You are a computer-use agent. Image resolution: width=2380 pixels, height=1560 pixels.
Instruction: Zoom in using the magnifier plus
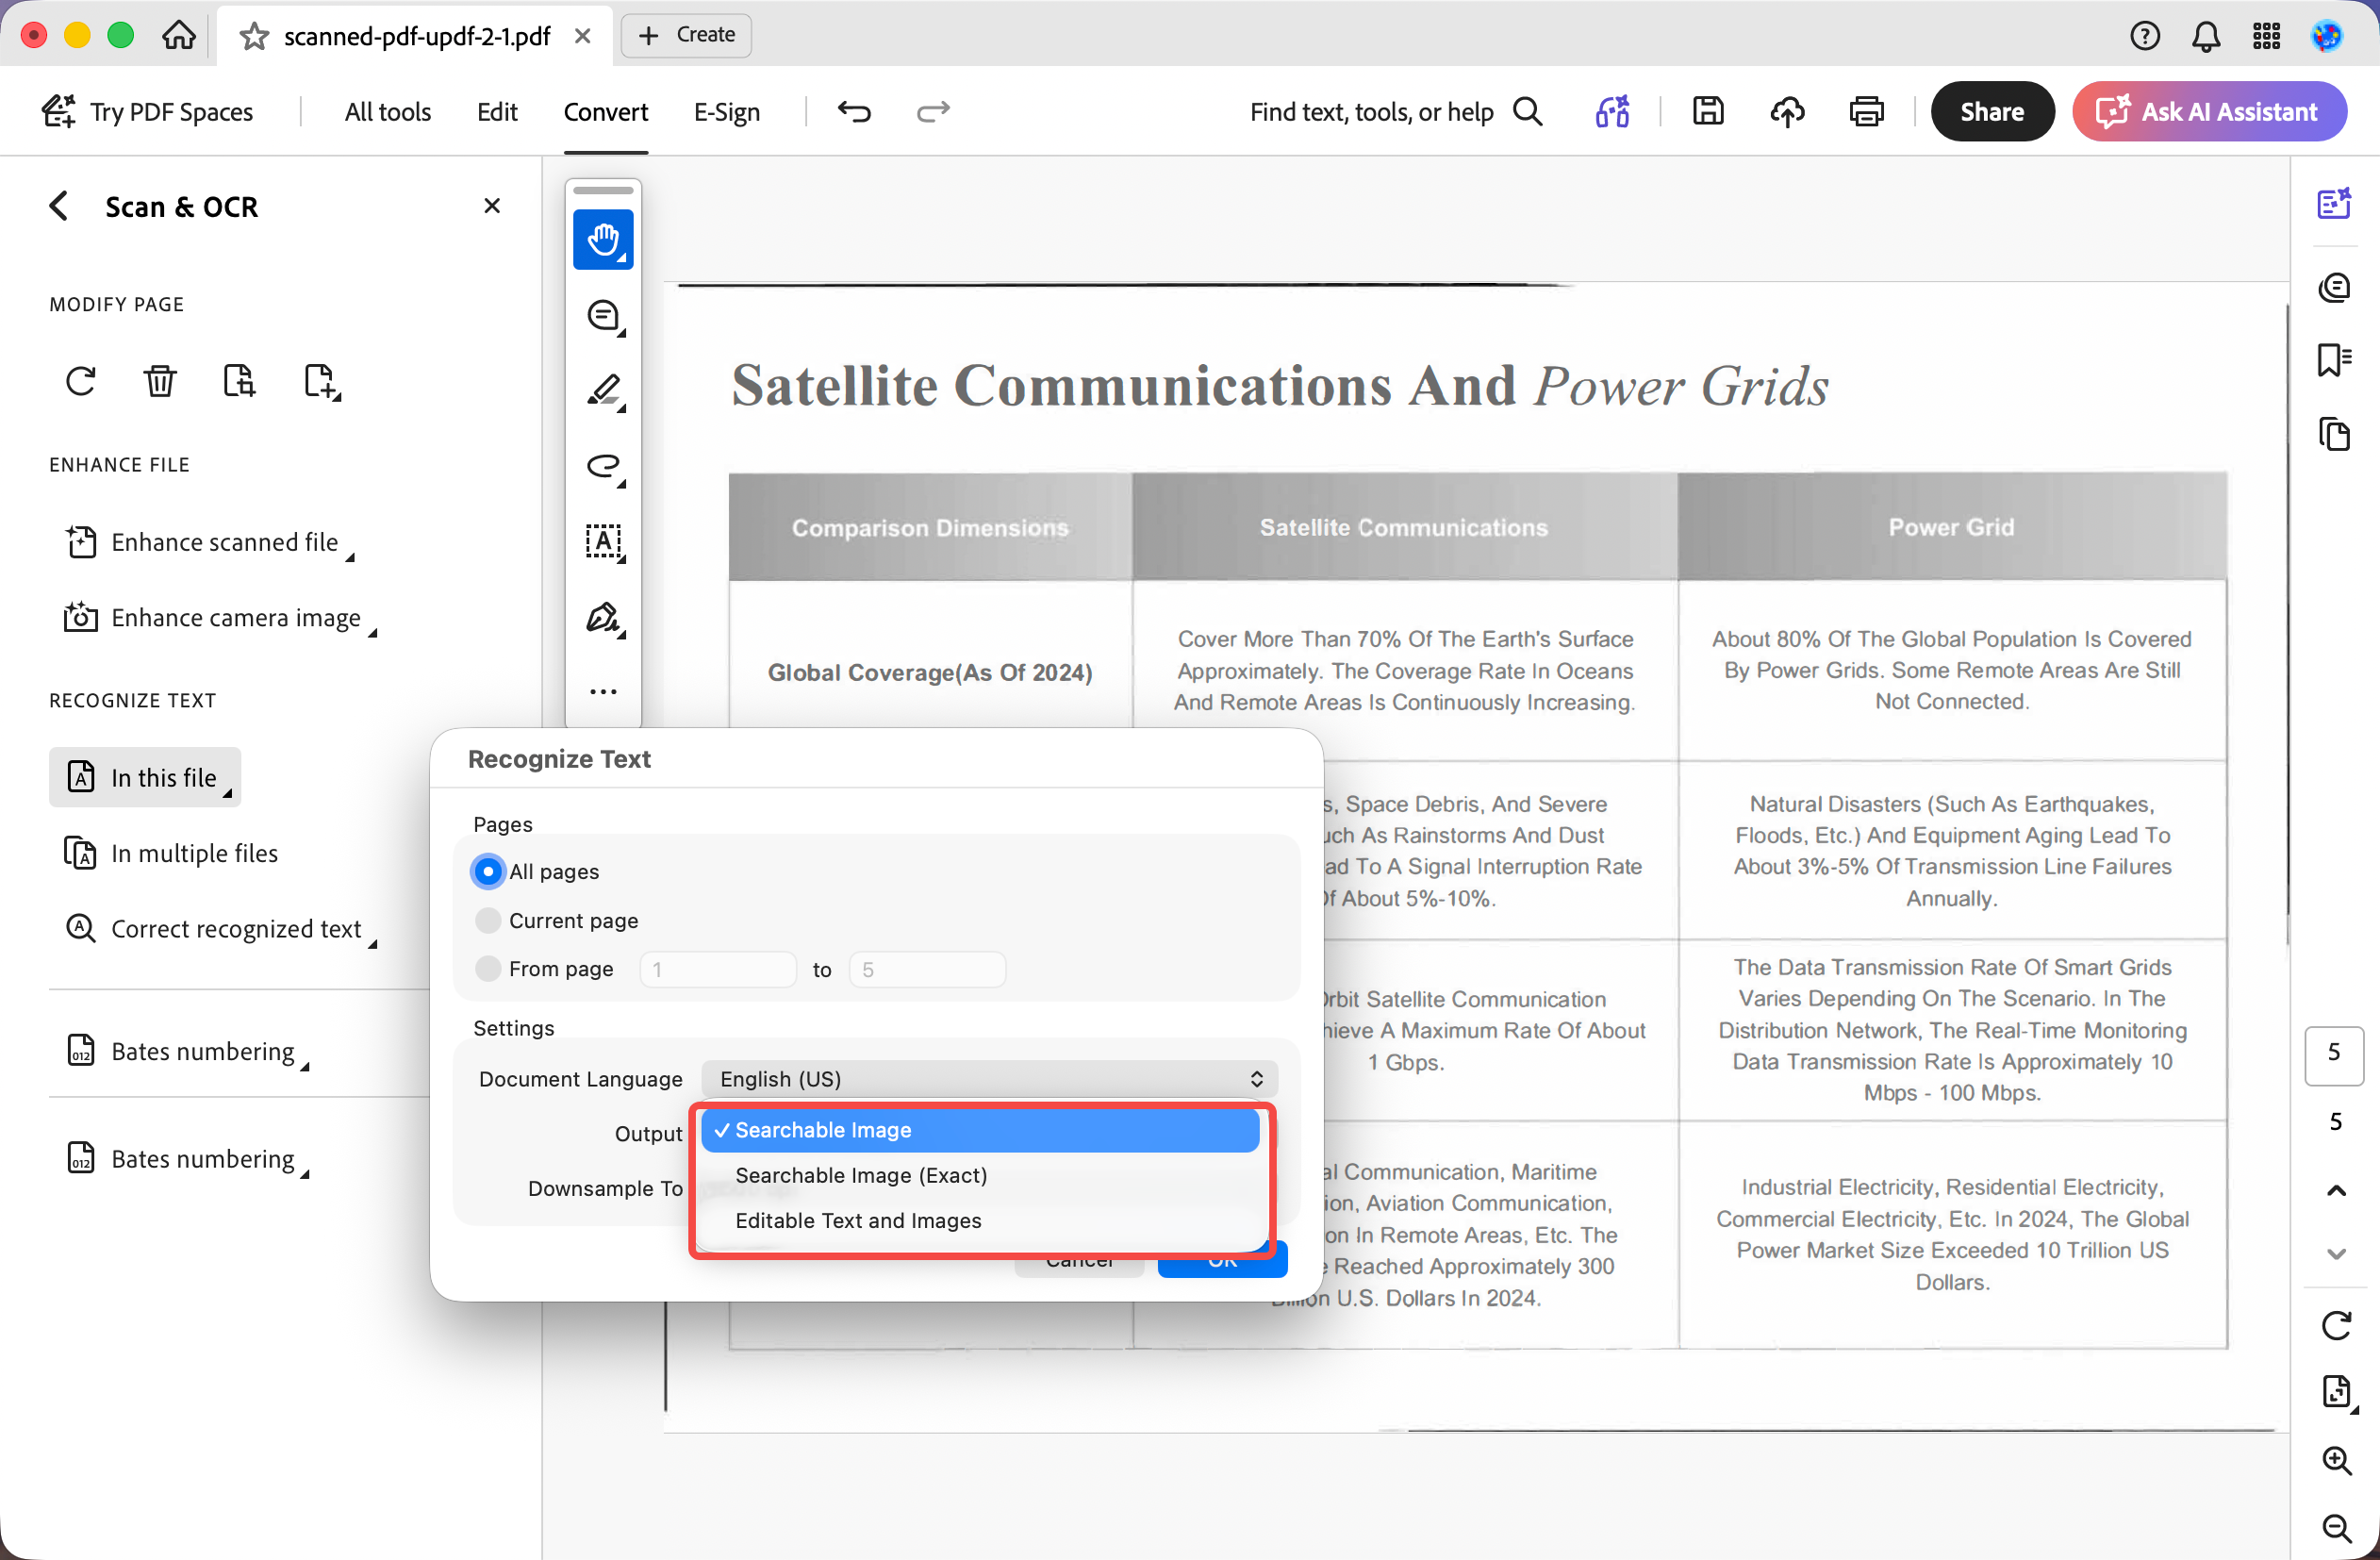2337,1461
